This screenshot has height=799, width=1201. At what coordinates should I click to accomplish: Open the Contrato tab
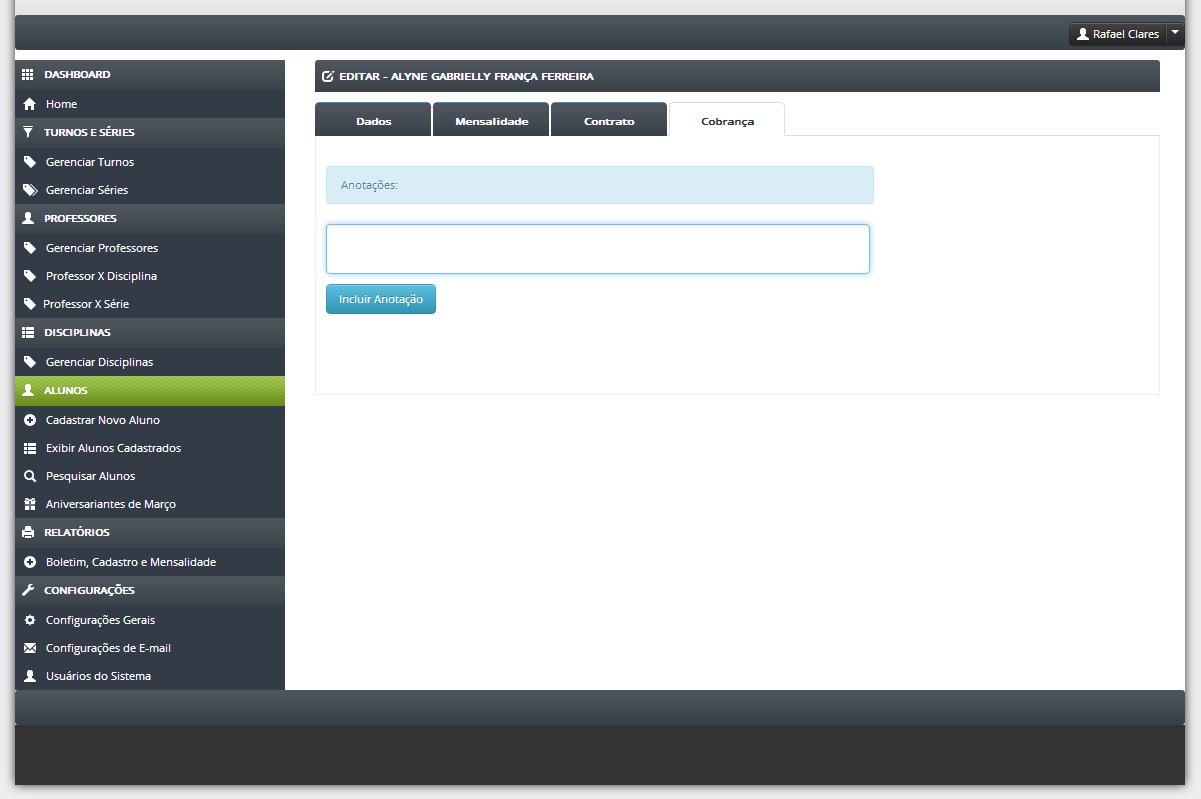point(609,120)
